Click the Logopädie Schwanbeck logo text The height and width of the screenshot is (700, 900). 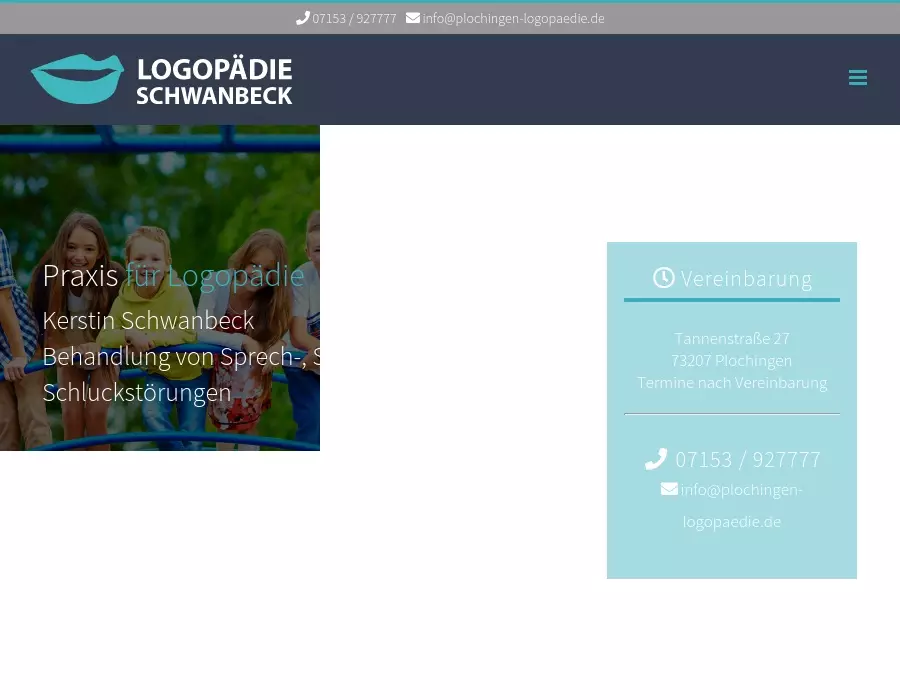click(214, 81)
